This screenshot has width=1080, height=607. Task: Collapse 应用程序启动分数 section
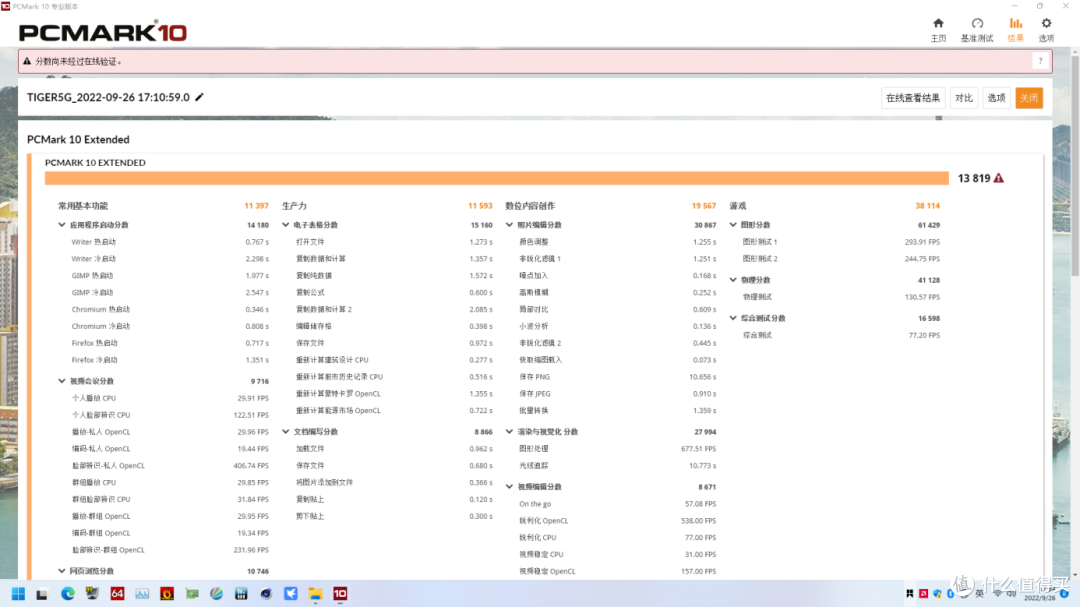point(62,225)
